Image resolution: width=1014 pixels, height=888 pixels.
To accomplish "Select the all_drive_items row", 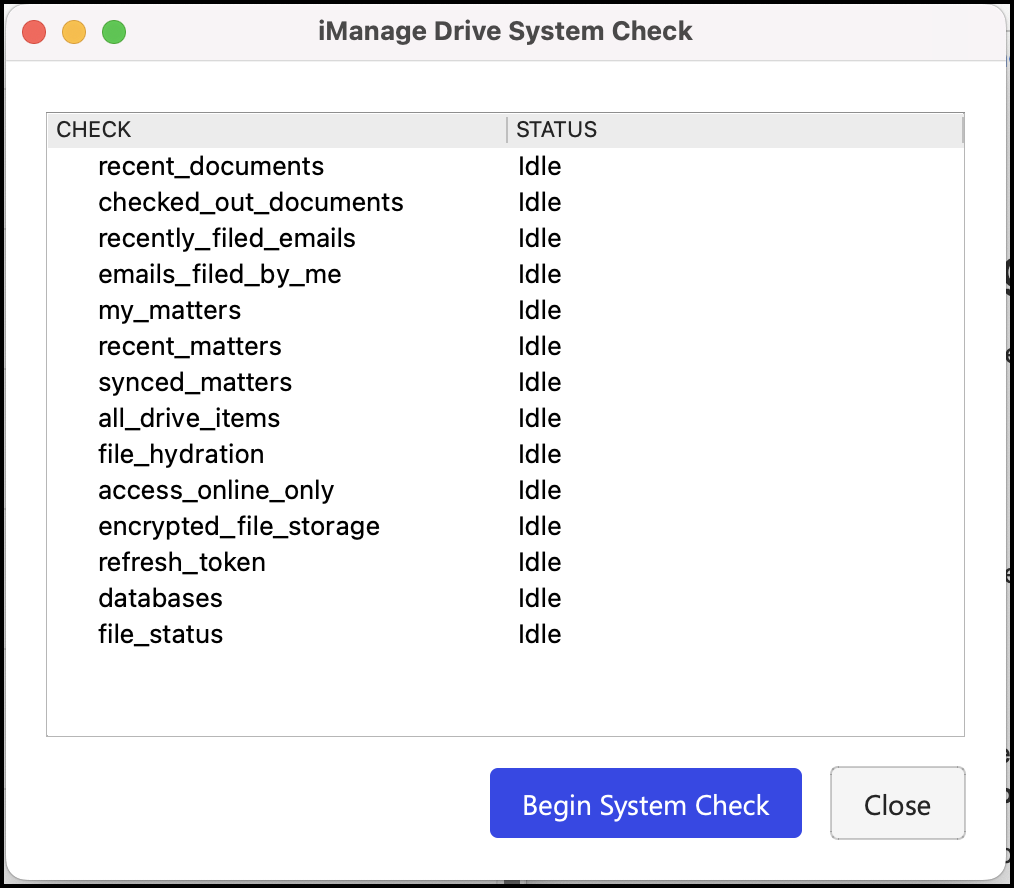I will 189,418.
